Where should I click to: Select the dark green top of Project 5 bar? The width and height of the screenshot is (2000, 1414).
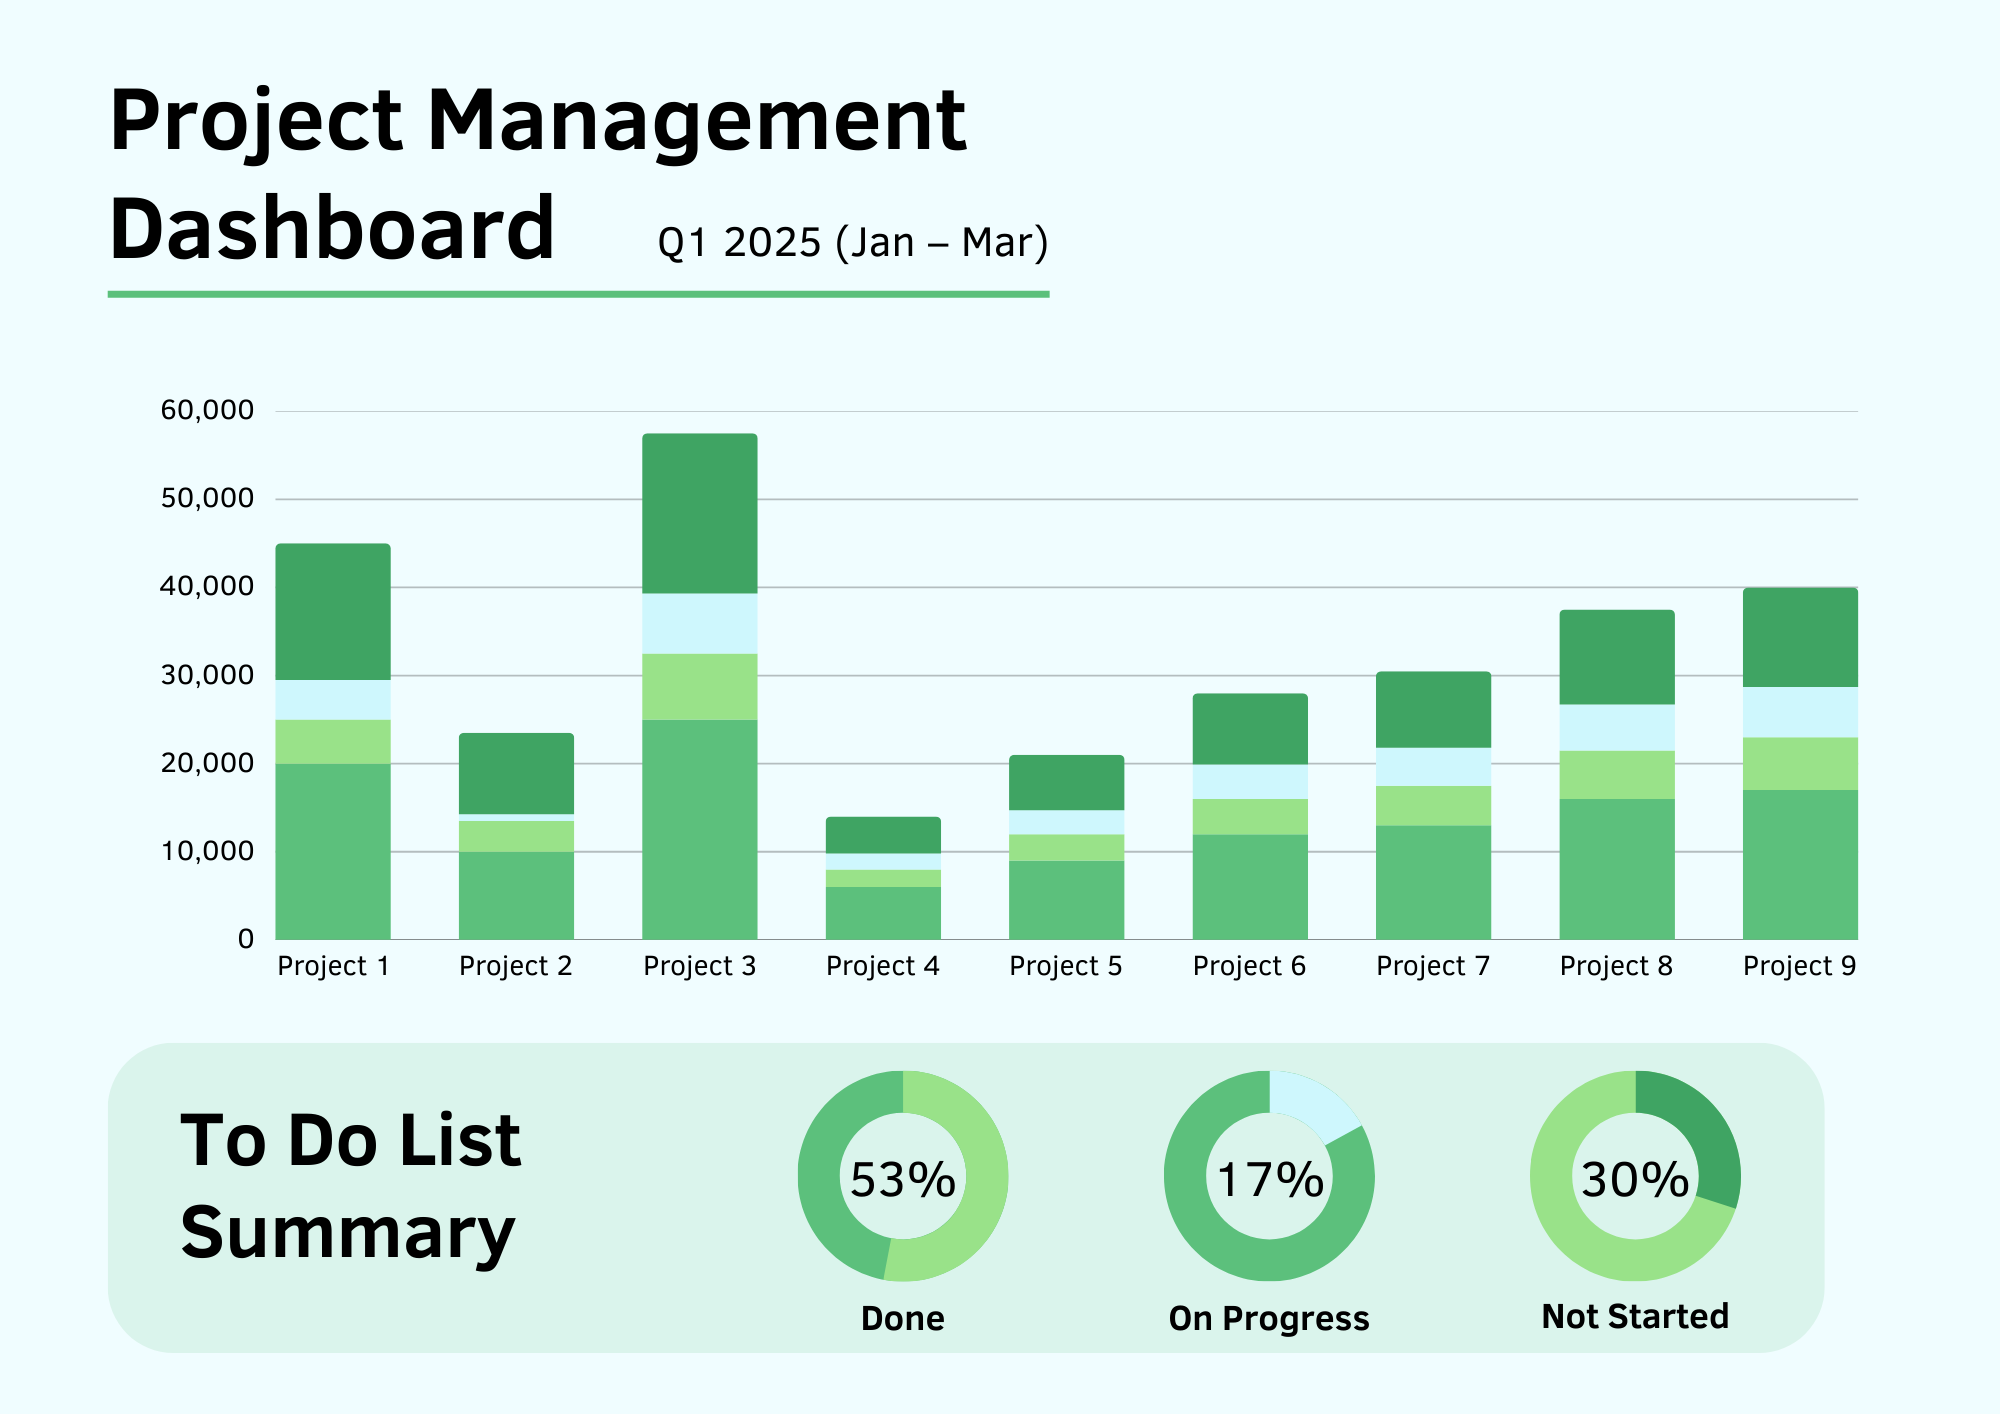point(1066,782)
